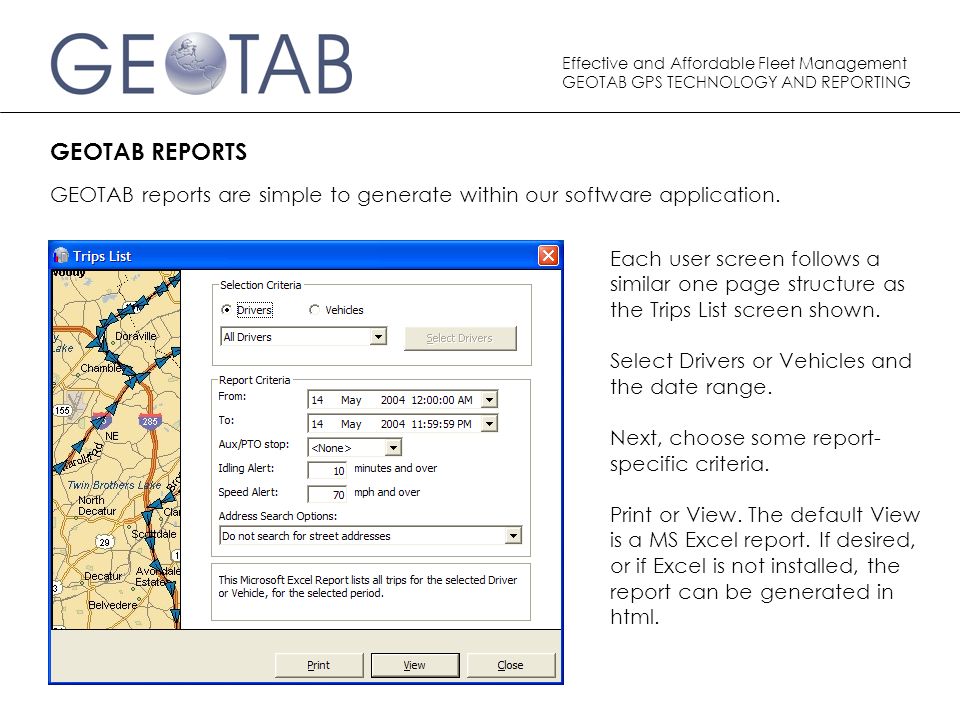Image resolution: width=960 pixels, height=720 pixels.
Task: Click the 'mph and over' label
Action: [x=387, y=492]
